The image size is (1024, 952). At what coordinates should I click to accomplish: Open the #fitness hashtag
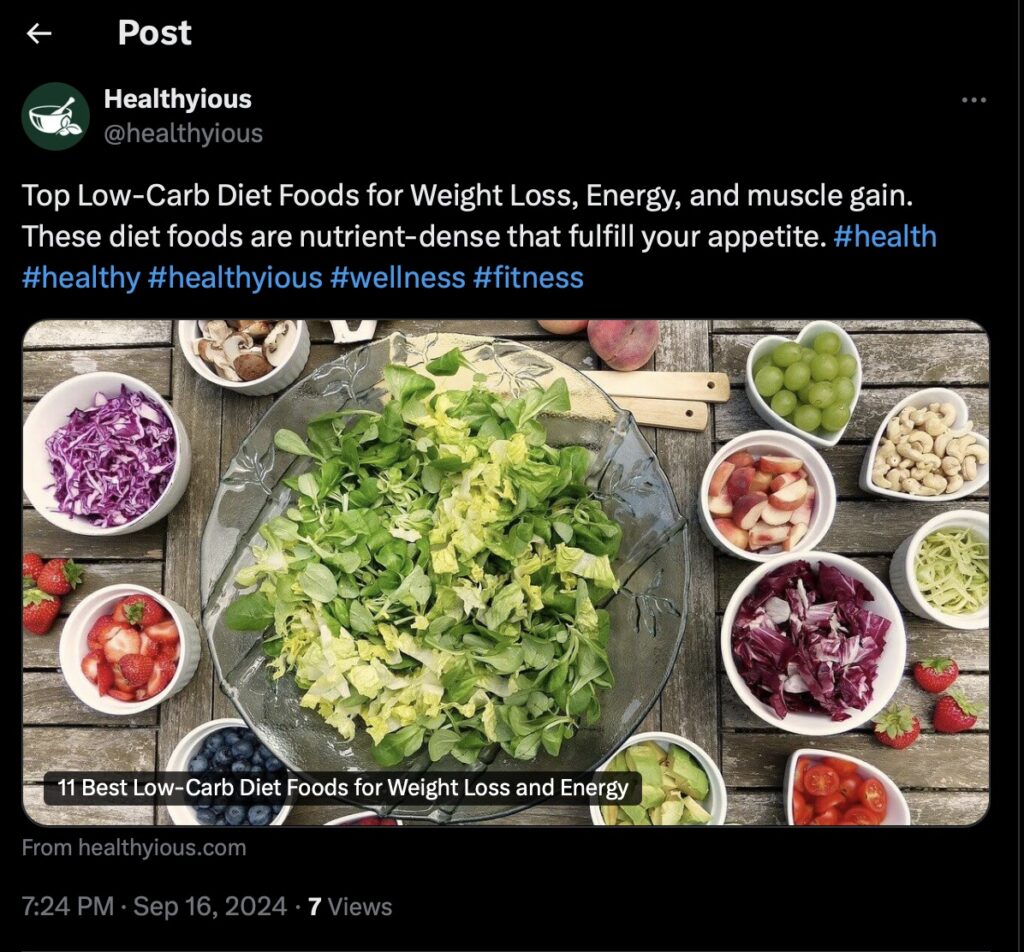click(530, 277)
